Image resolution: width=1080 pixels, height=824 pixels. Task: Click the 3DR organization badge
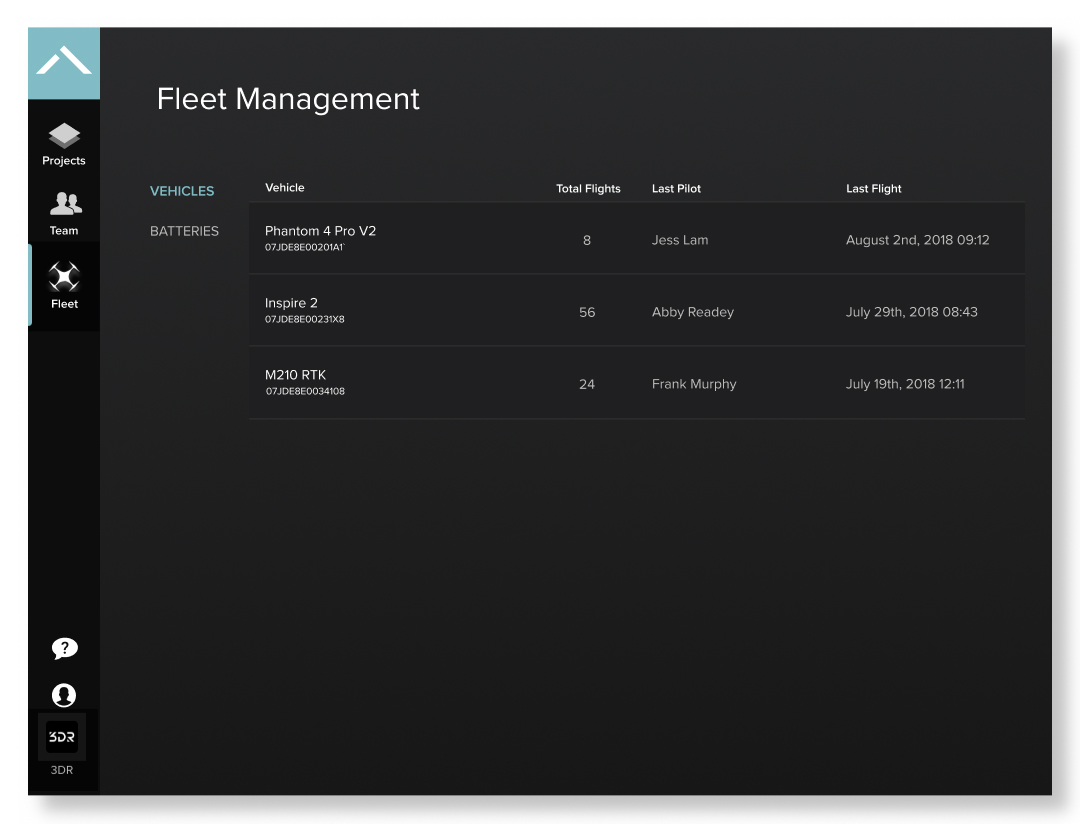coord(62,737)
